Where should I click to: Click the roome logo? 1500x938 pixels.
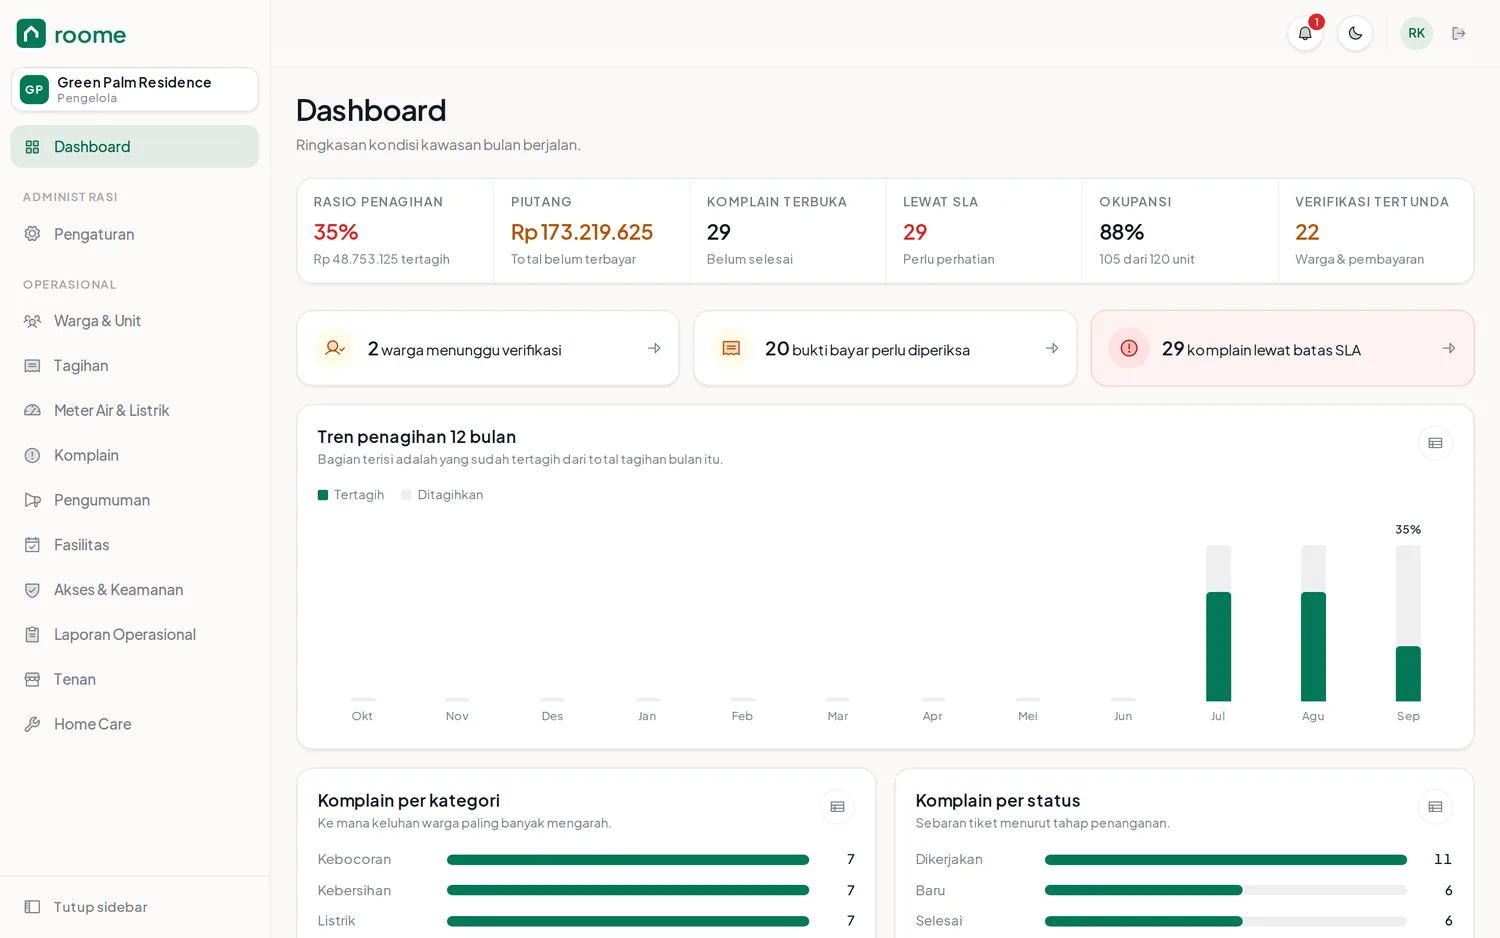(71, 34)
